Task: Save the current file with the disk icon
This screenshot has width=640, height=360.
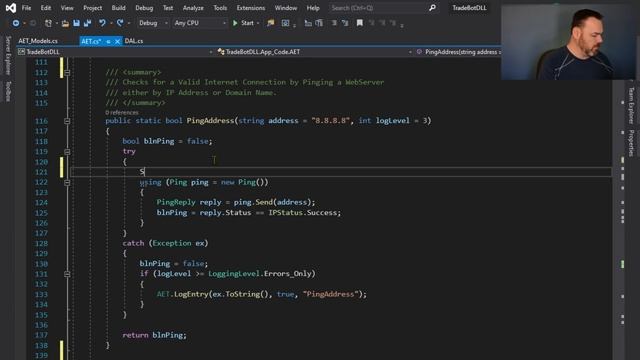Action: tap(76, 23)
